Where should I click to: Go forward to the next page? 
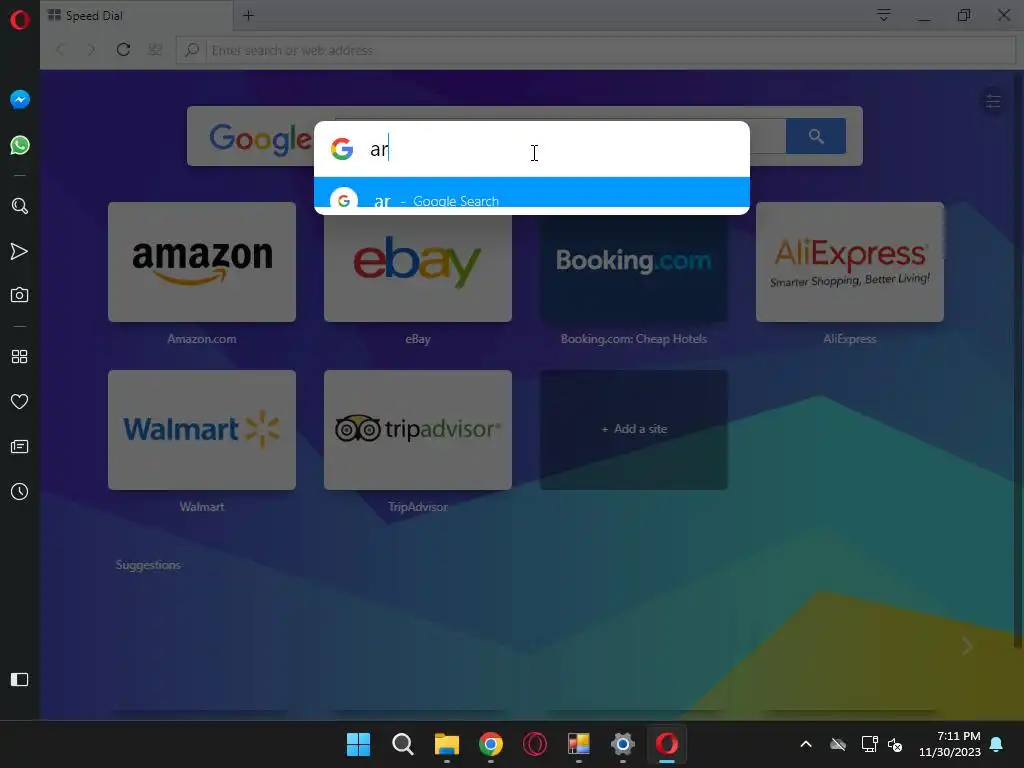91,50
